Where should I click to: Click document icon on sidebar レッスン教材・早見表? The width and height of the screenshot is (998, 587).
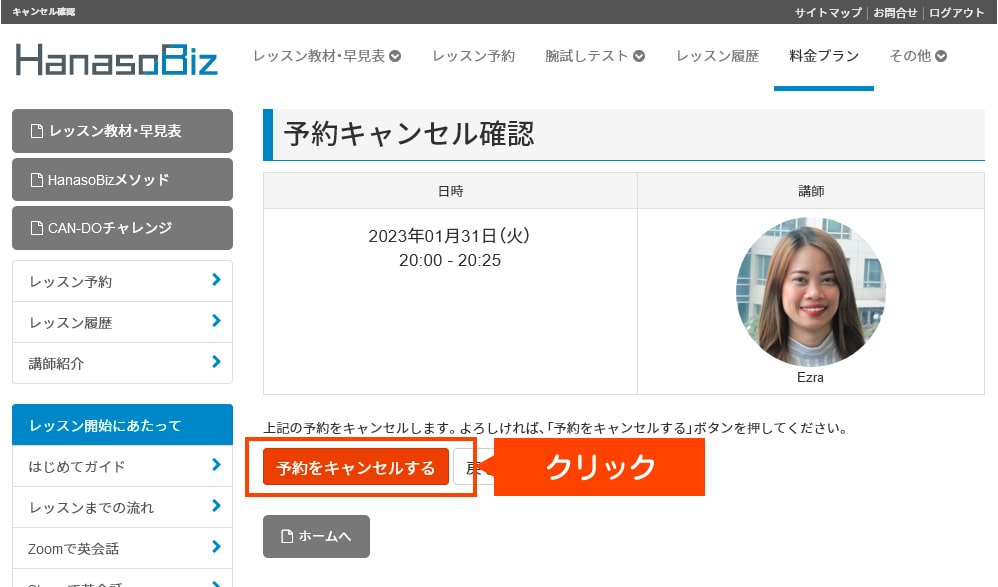37,131
